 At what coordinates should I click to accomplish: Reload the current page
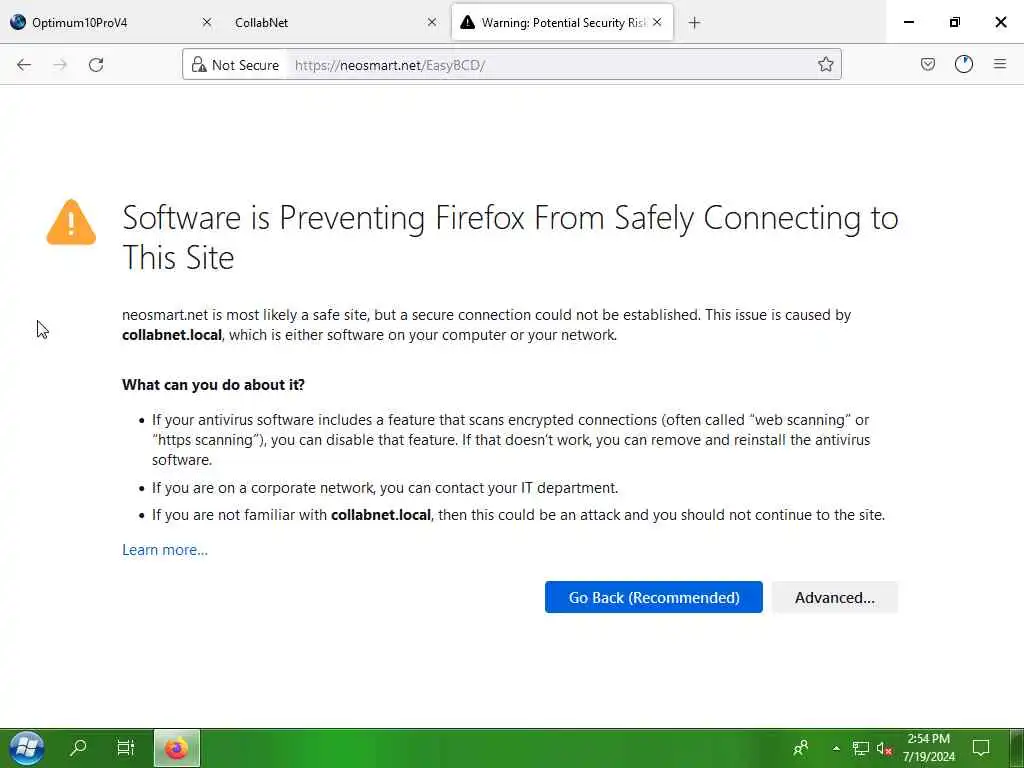click(96, 65)
